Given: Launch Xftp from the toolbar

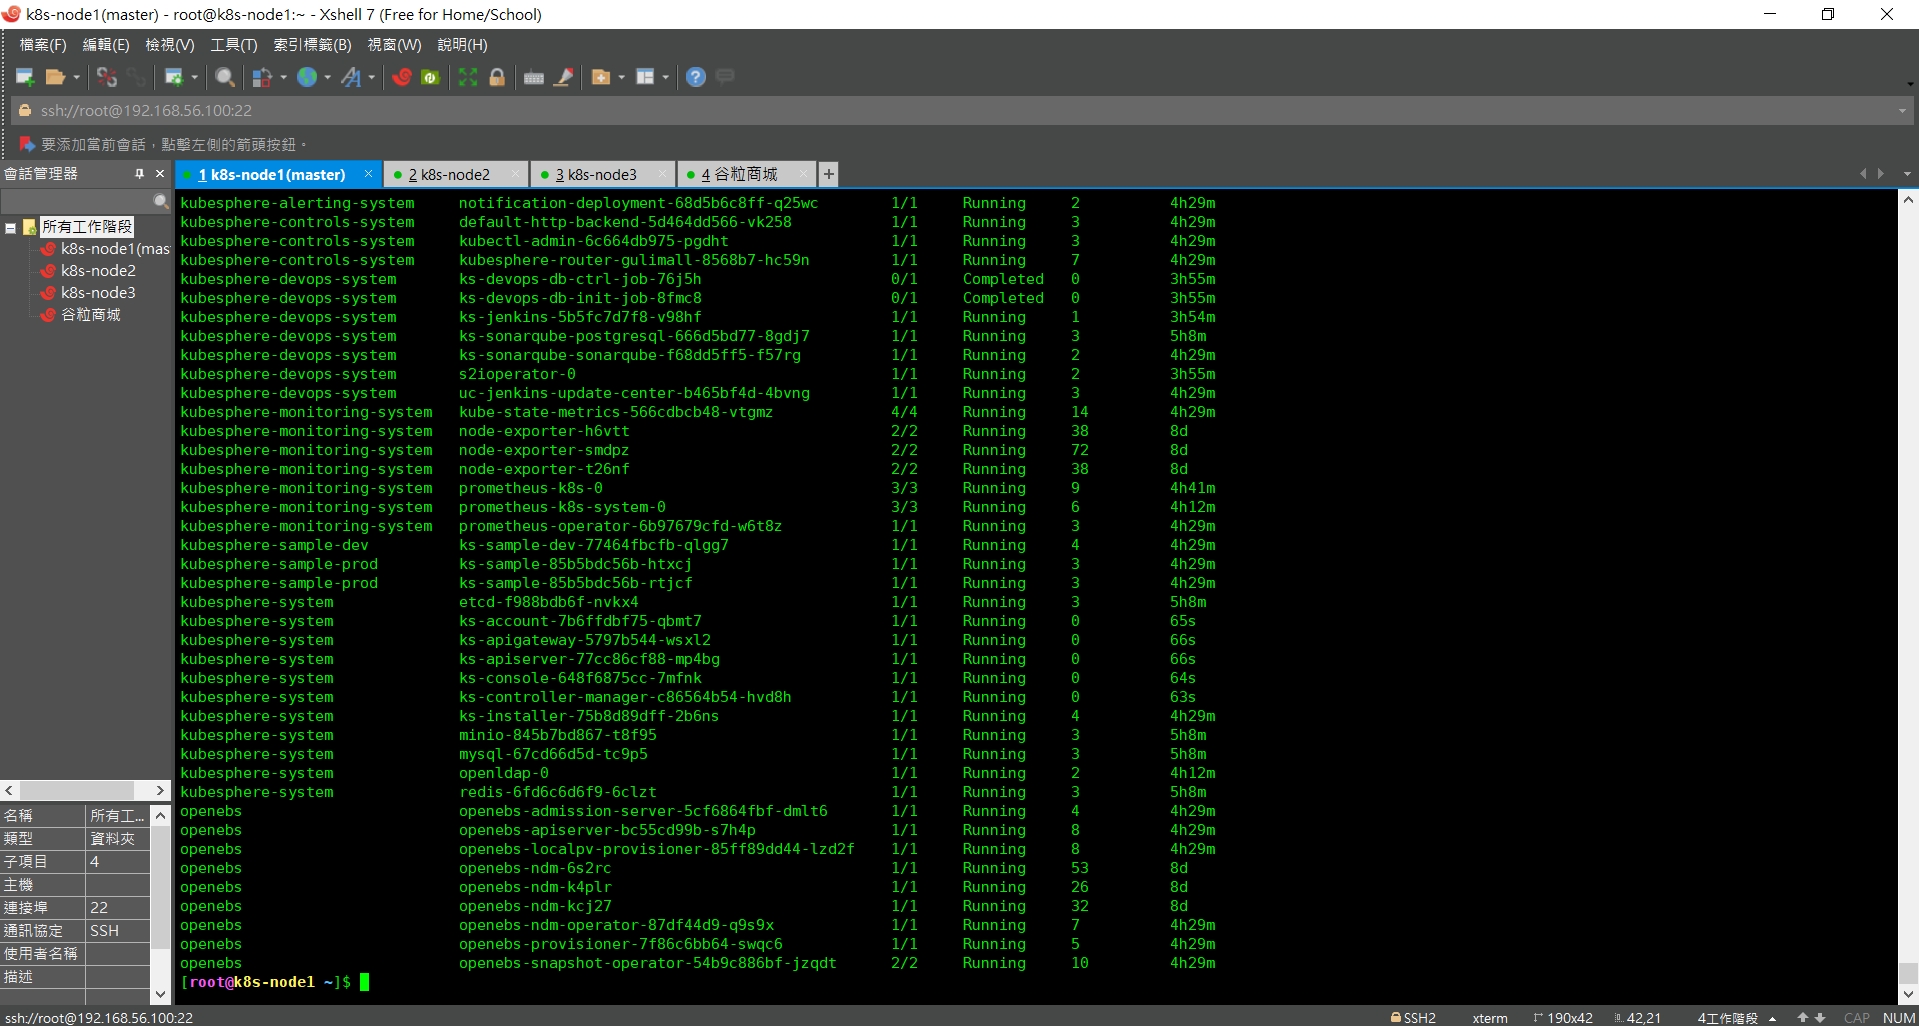Looking at the screenshot, I should click(430, 77).
